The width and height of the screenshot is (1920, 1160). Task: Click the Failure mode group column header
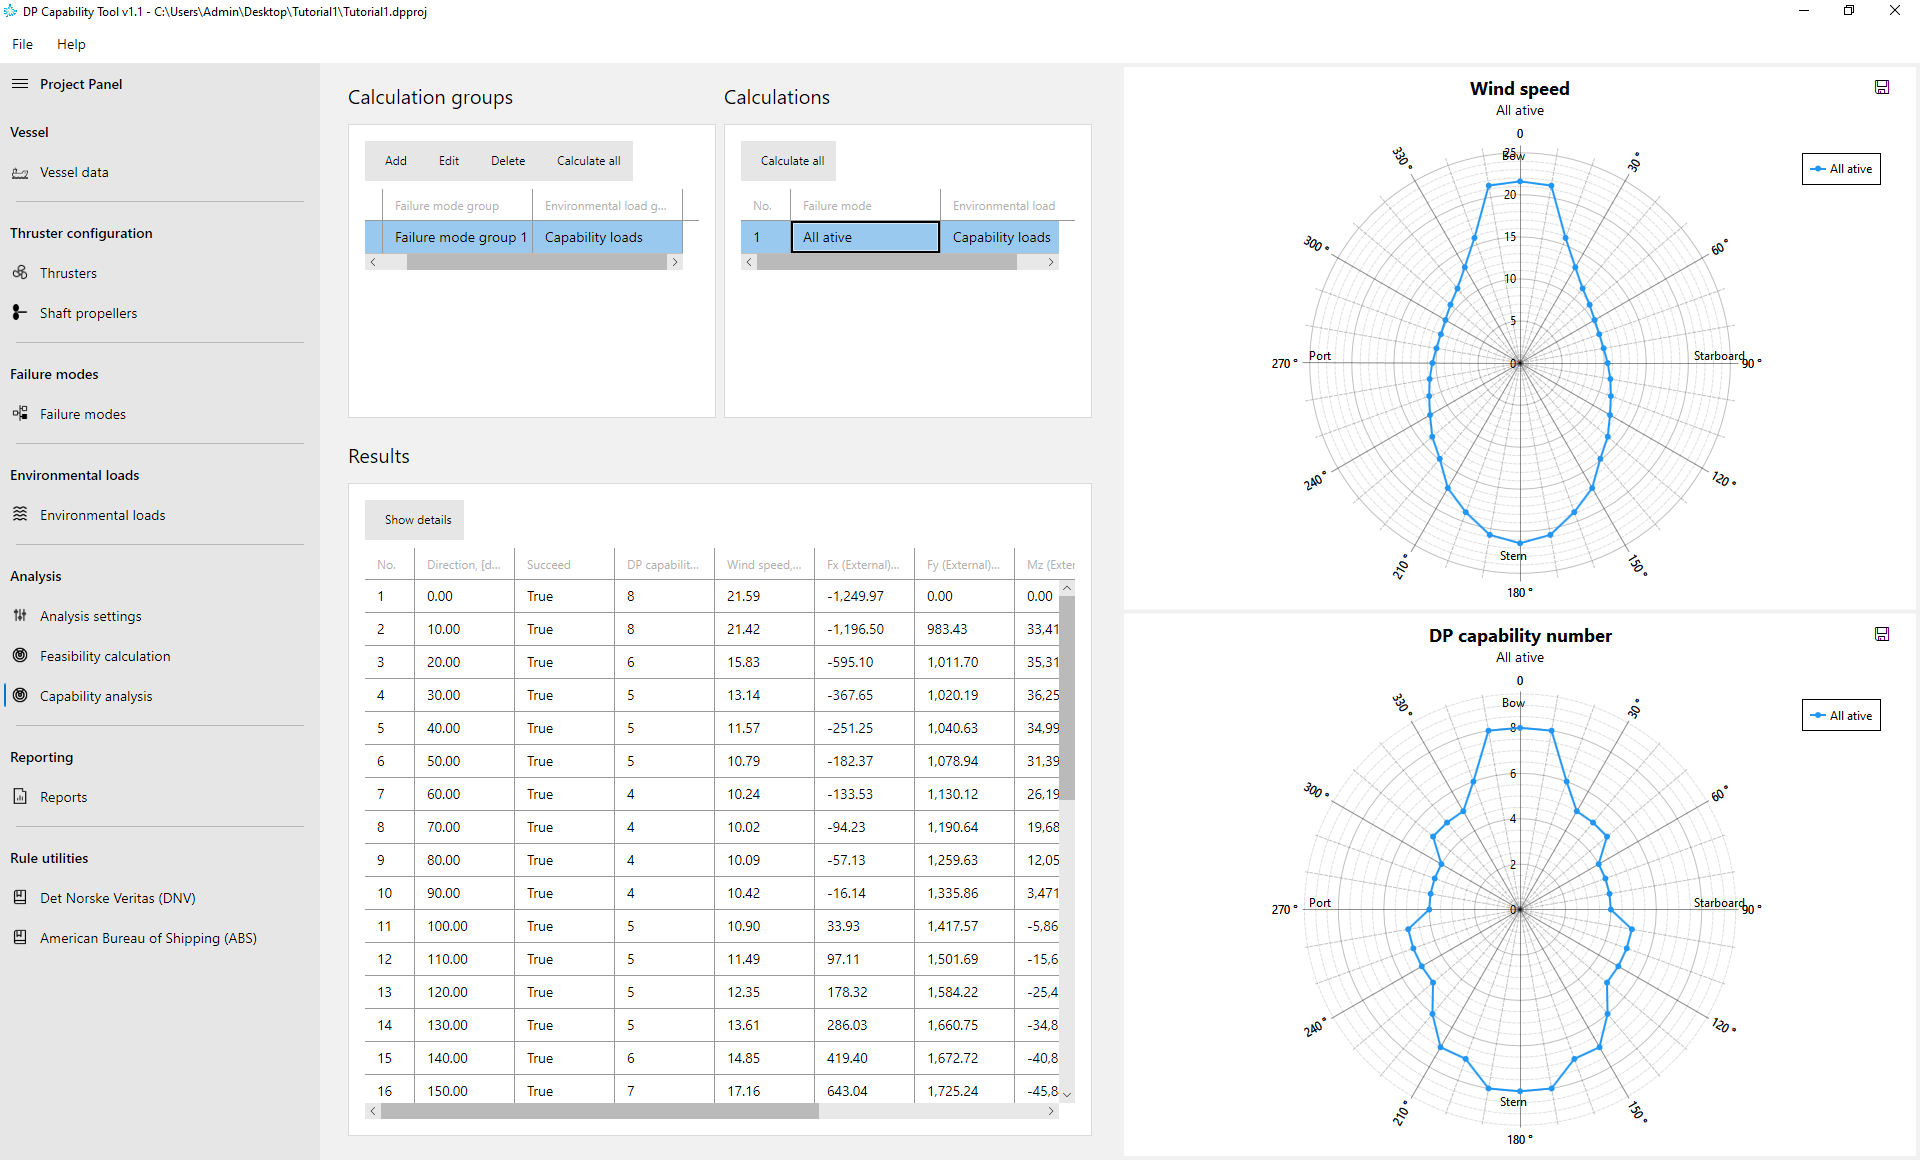(x=458, y=206)
